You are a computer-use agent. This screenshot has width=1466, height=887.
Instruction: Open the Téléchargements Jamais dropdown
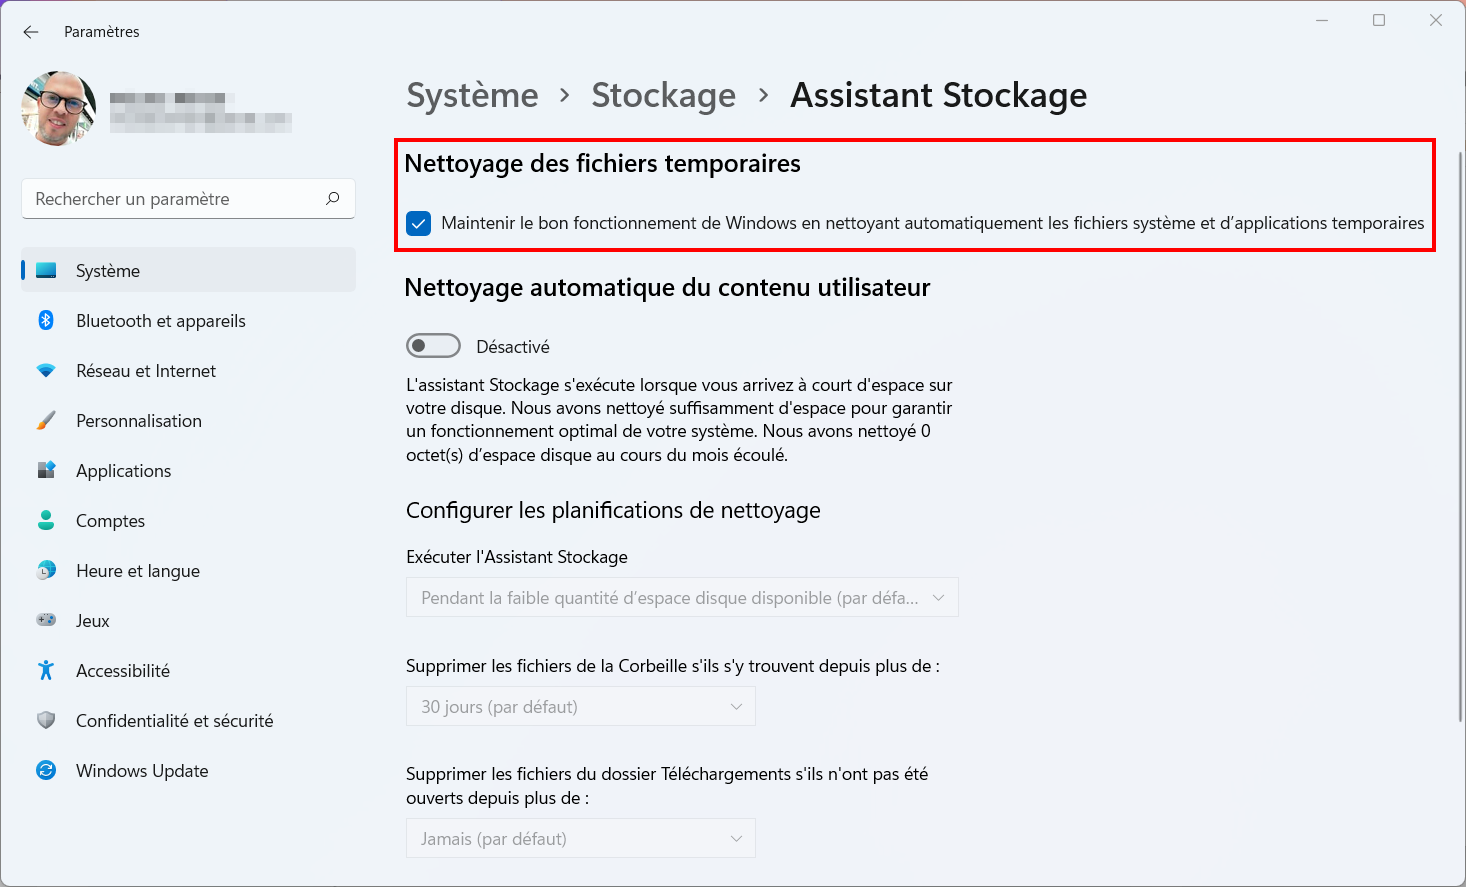tap(581, 838)
